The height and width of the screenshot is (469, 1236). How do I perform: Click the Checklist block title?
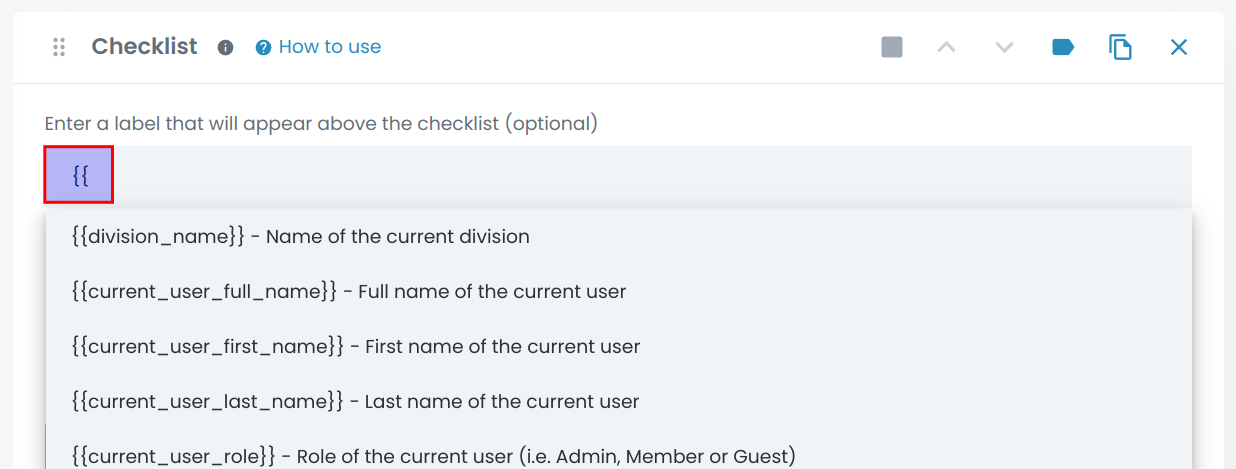(x=144, y=47)
